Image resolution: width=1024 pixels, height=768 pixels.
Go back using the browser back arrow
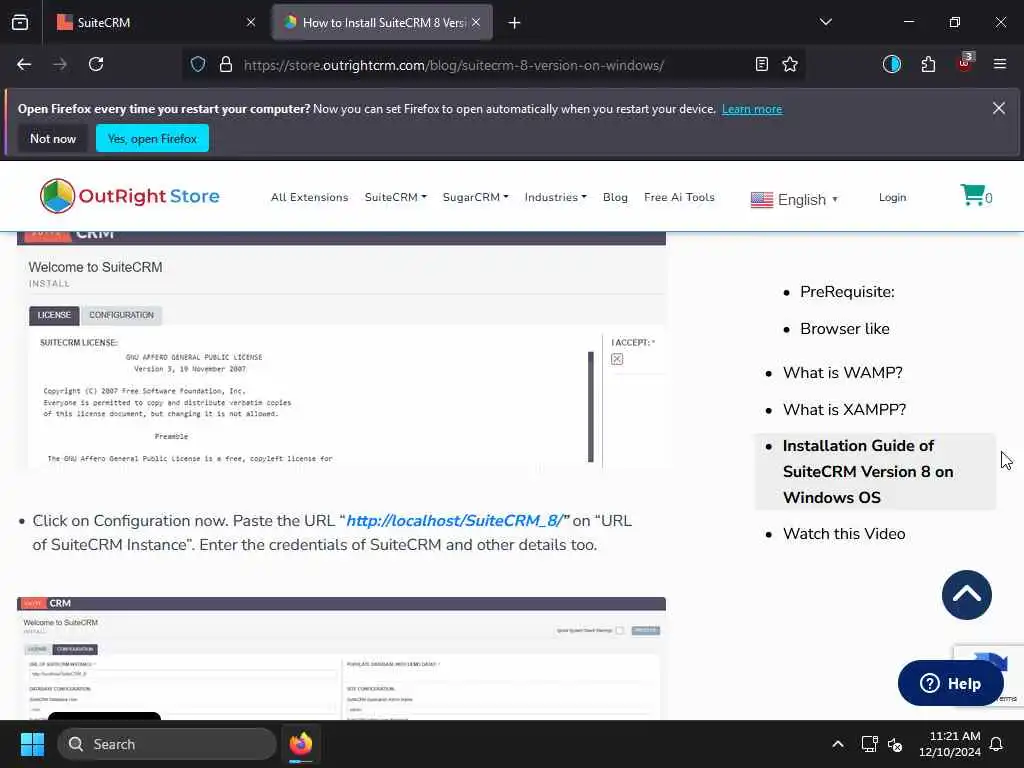pyautogui.click(x=24, y=64)
